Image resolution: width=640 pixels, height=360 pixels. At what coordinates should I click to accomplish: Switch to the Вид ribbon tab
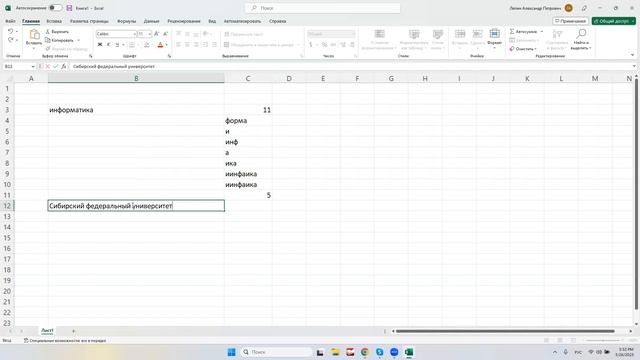[x=212, y=21]
